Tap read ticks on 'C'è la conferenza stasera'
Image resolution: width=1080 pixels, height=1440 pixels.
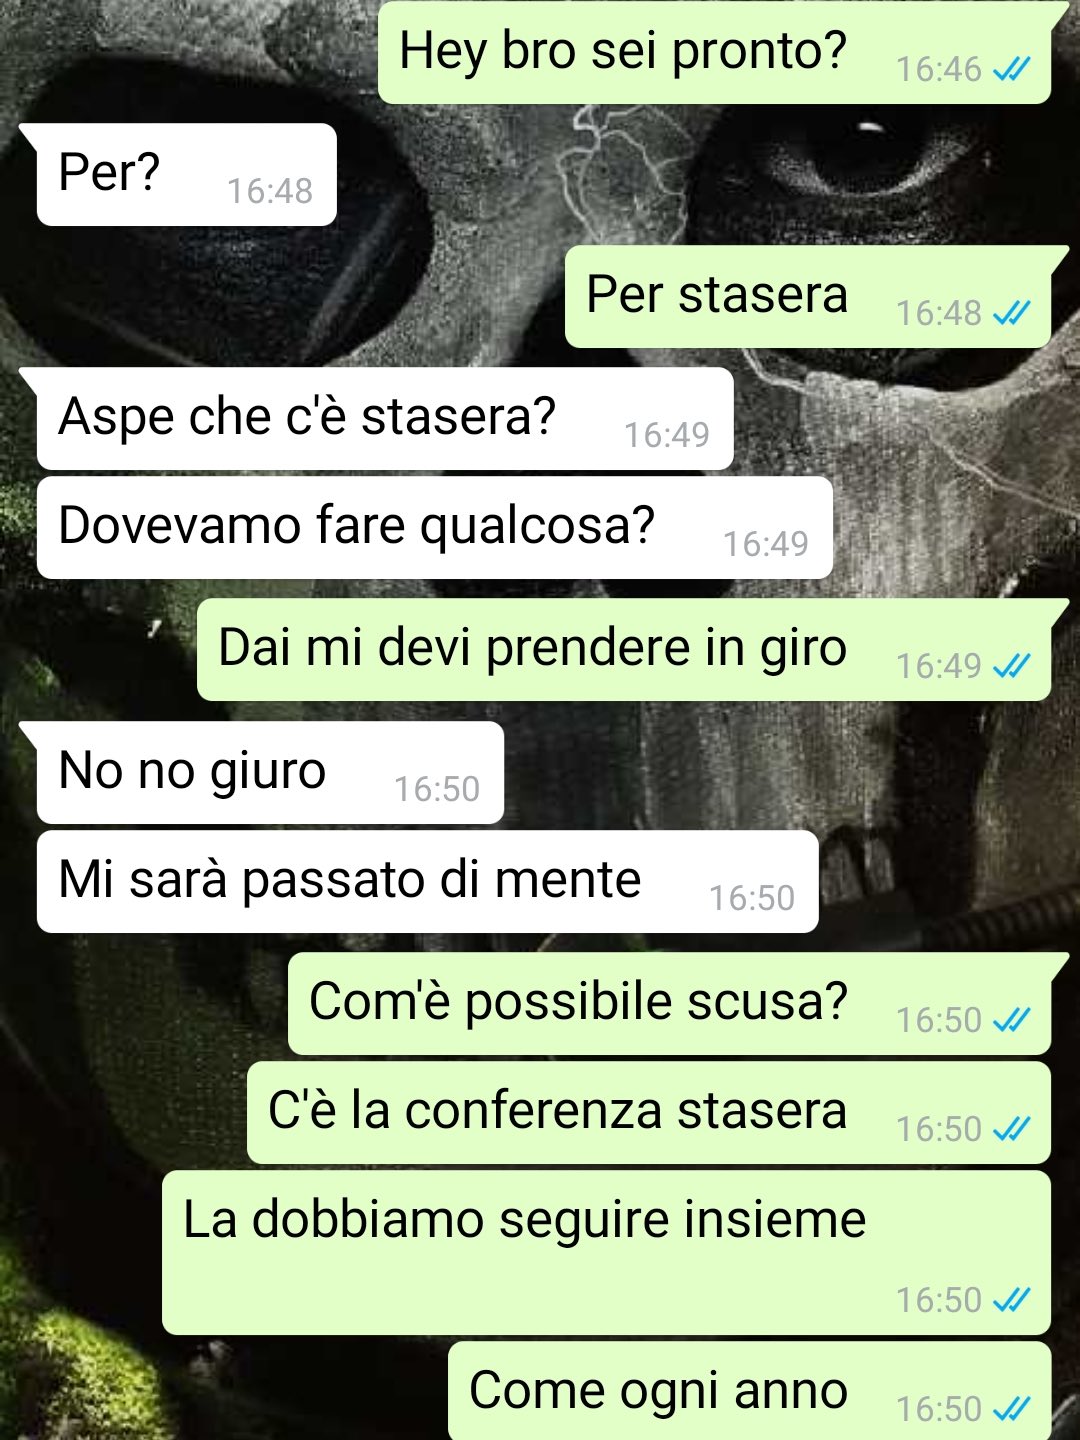(x=1011, y=1129)
